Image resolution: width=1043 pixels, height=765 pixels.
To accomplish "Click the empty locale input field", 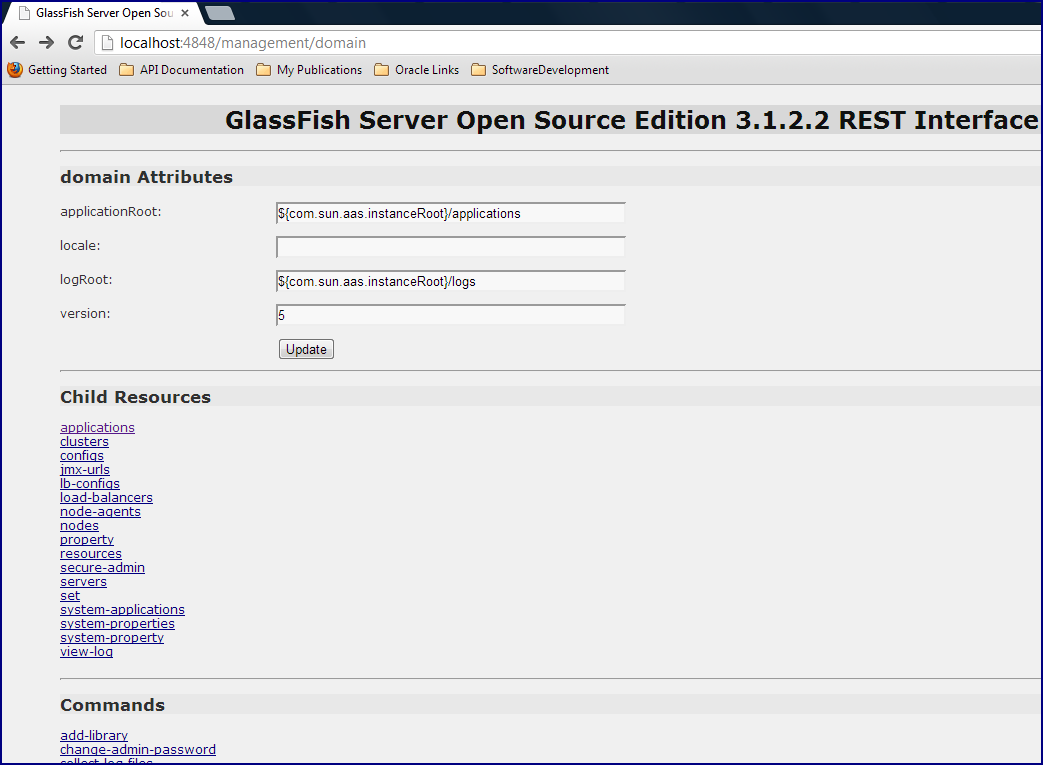I will pos(450,247).
